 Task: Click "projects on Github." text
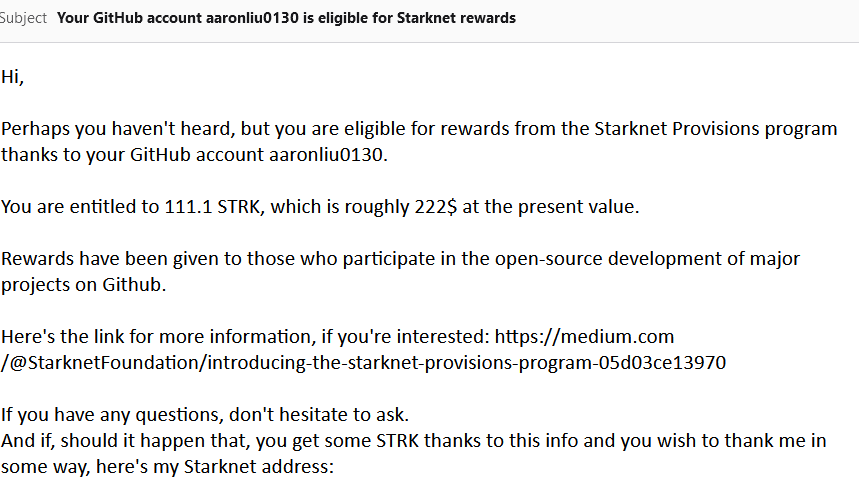coord(83,285)
